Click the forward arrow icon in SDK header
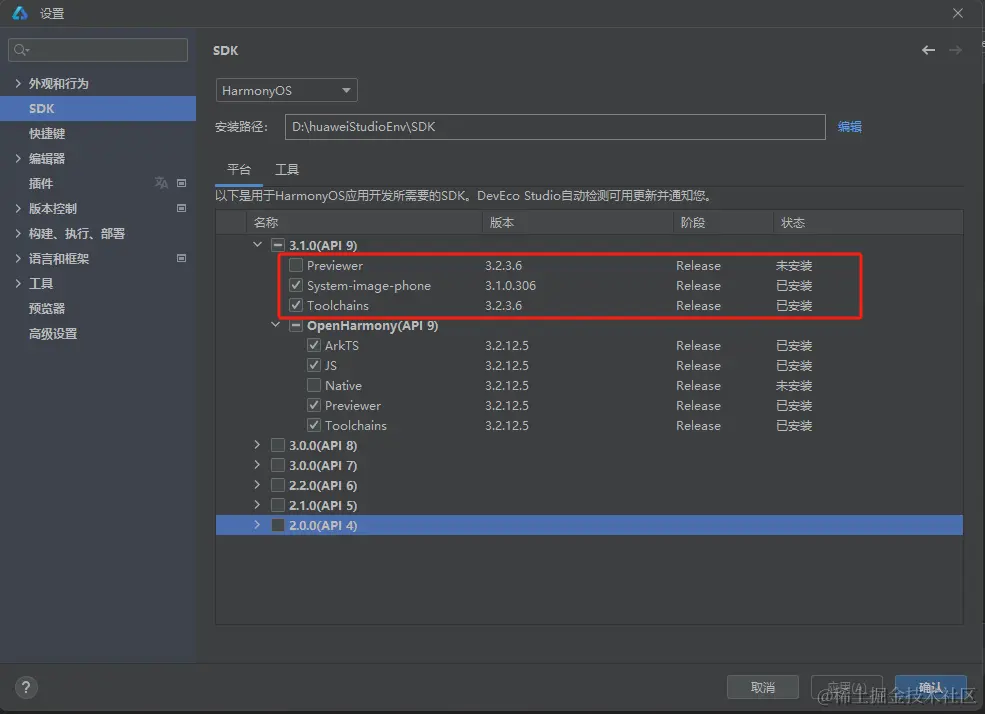The height and width of the screenshot is (714, 985). pos(955,50)
